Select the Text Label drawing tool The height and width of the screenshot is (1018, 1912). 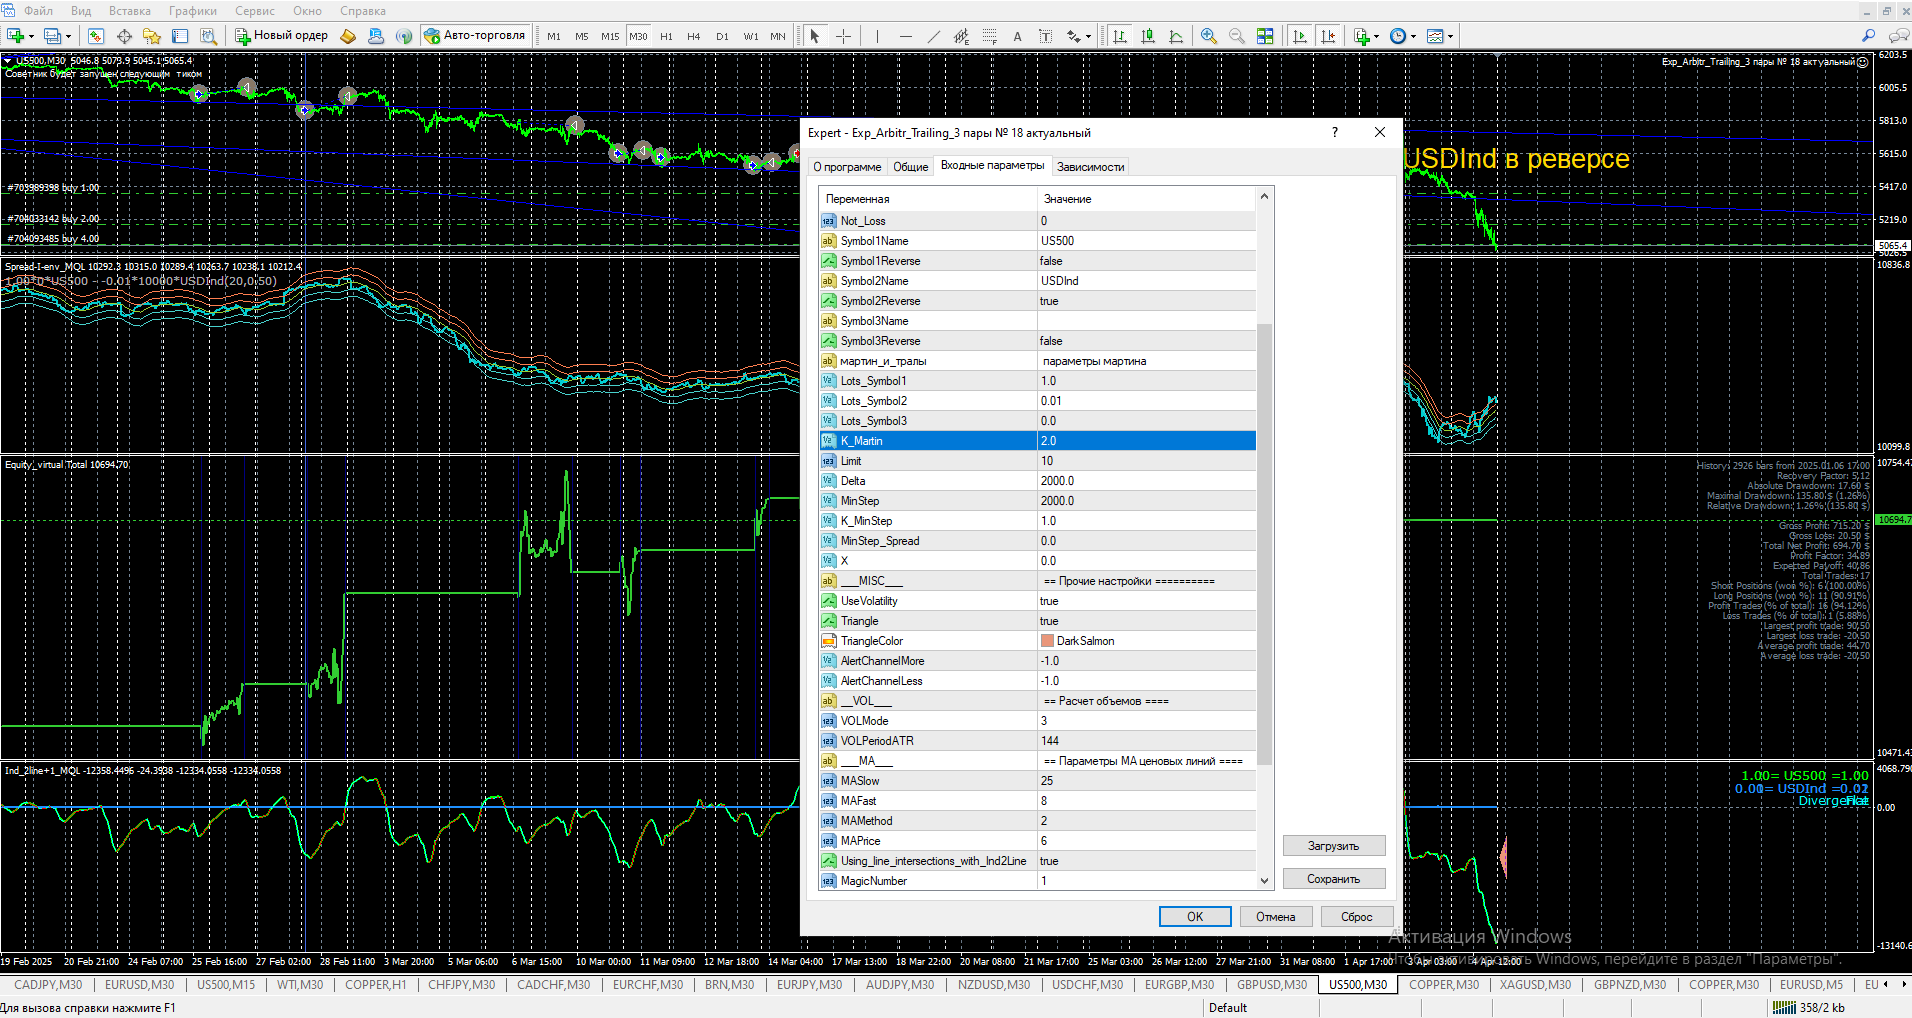coord(1045,36)
